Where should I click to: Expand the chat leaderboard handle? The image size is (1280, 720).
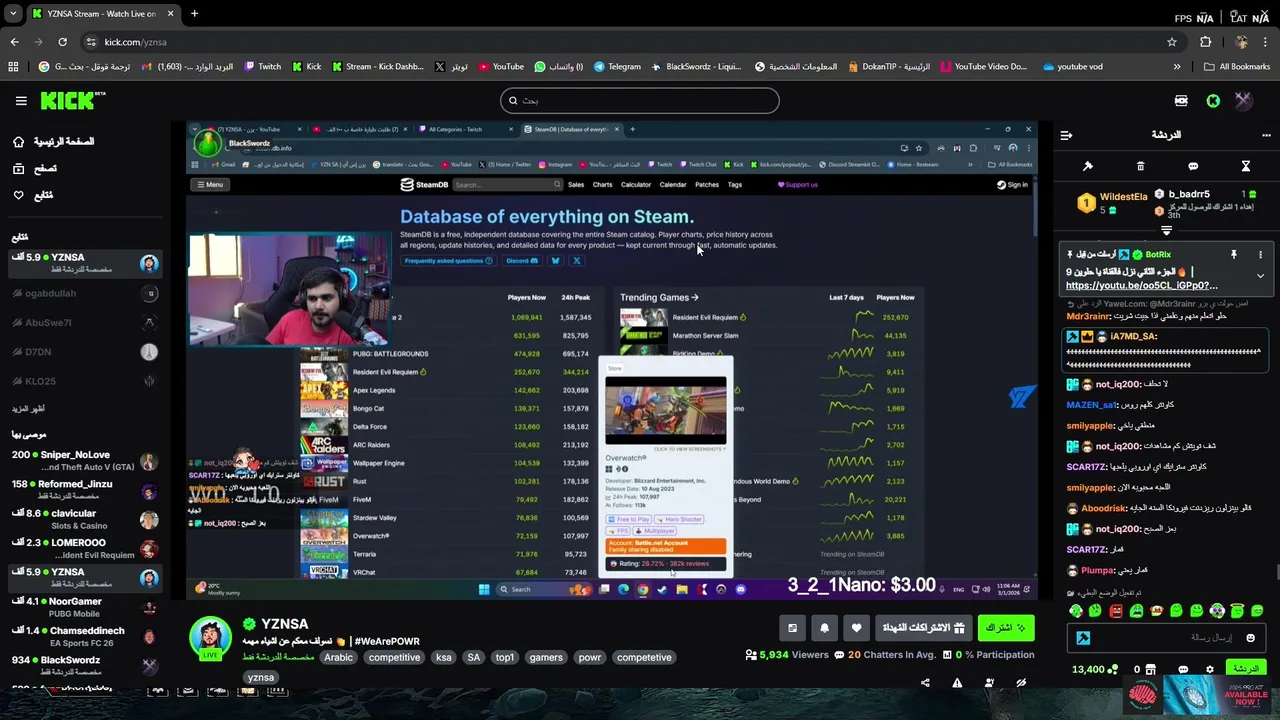[1166, 231]
